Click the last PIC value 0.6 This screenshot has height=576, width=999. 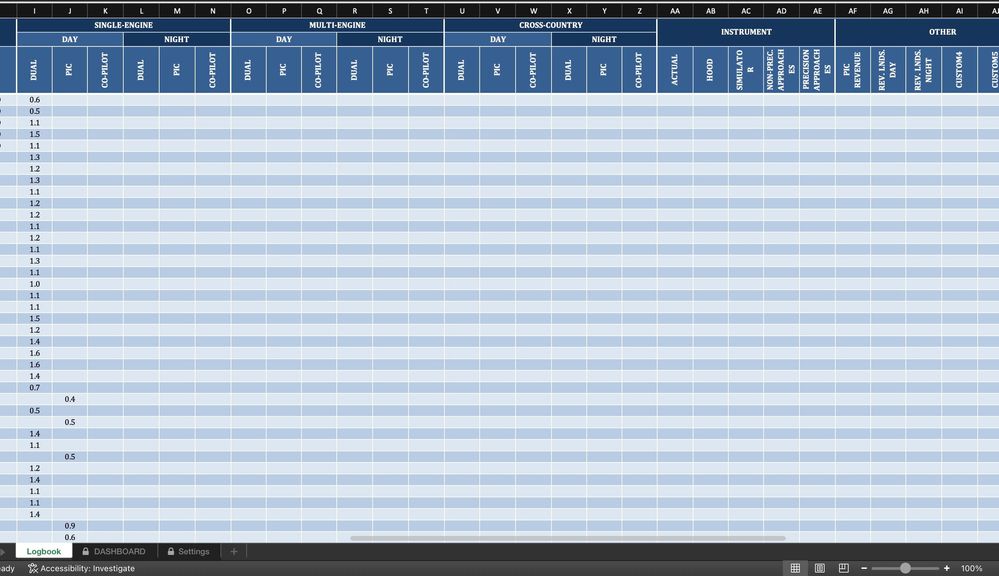[x=70, y=537]
